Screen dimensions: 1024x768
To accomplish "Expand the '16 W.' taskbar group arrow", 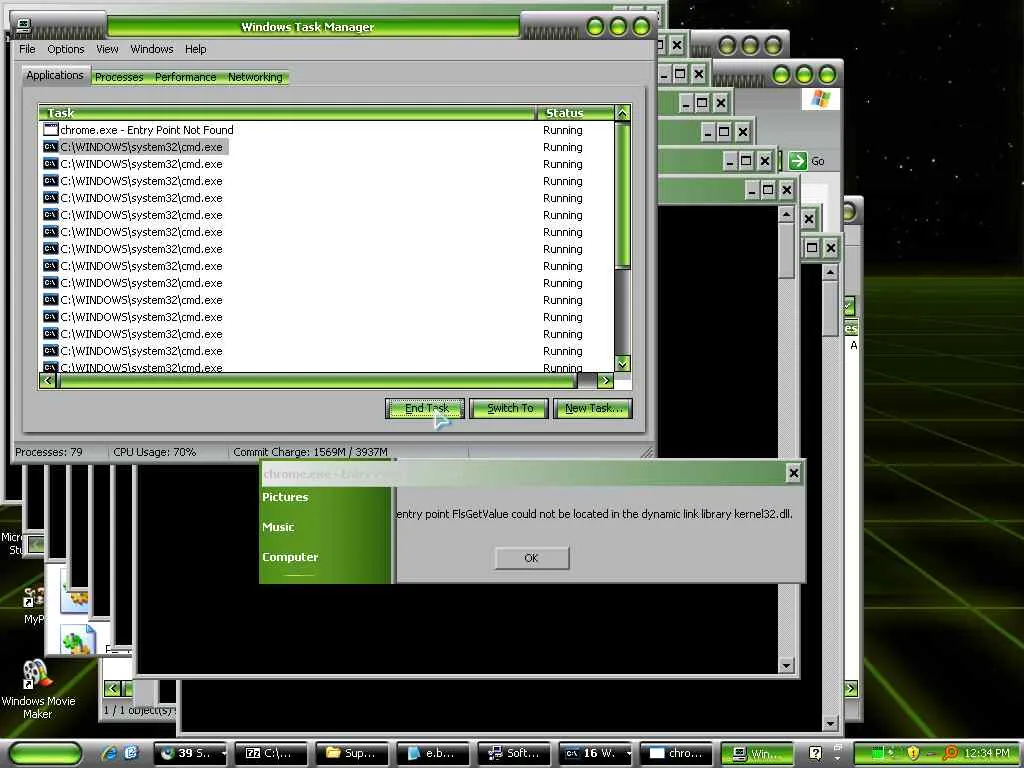I will (x=629, y=754).
